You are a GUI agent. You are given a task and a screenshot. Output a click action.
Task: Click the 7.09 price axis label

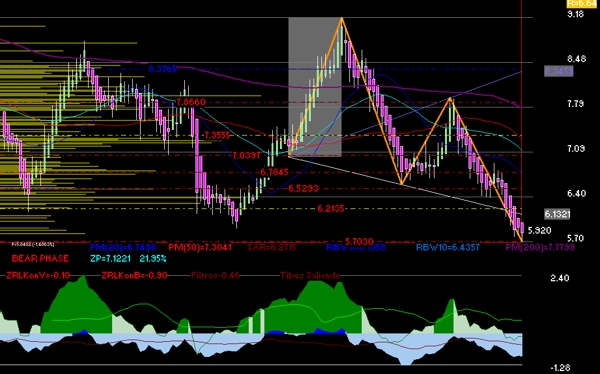(576, 149)
